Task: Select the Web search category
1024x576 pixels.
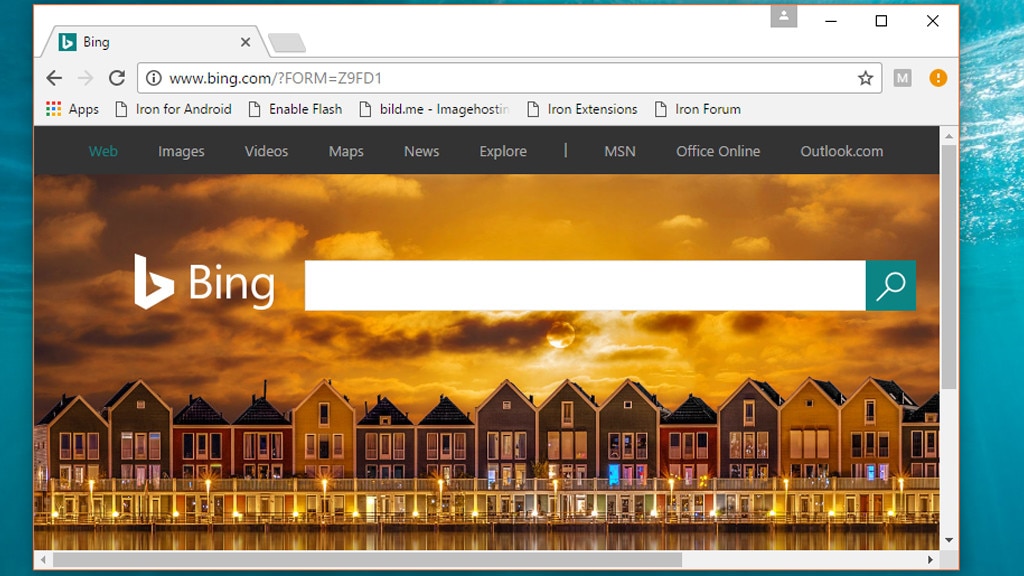Action: click(x=103, y=151)
